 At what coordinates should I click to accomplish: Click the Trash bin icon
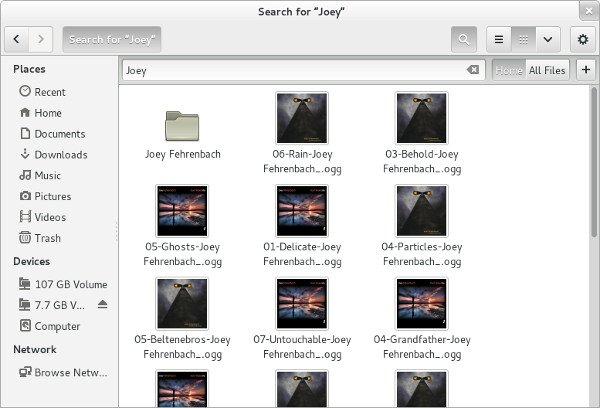point(25,237)
